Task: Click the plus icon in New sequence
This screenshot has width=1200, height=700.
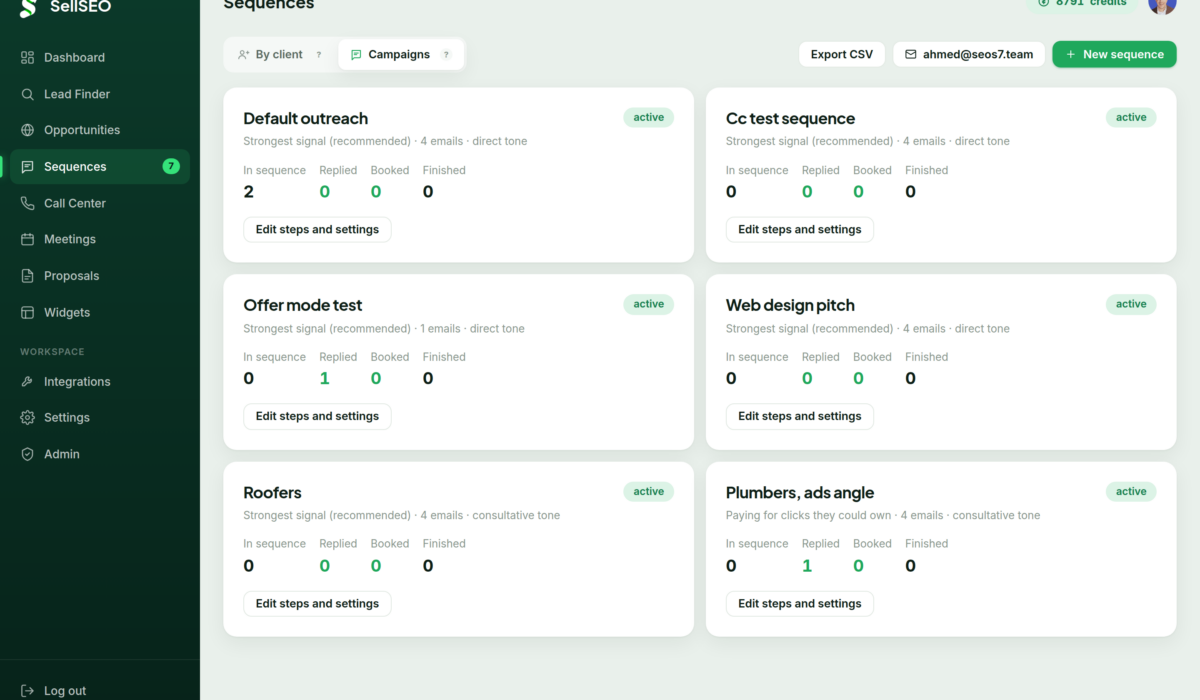Action: pos(1071,55)
